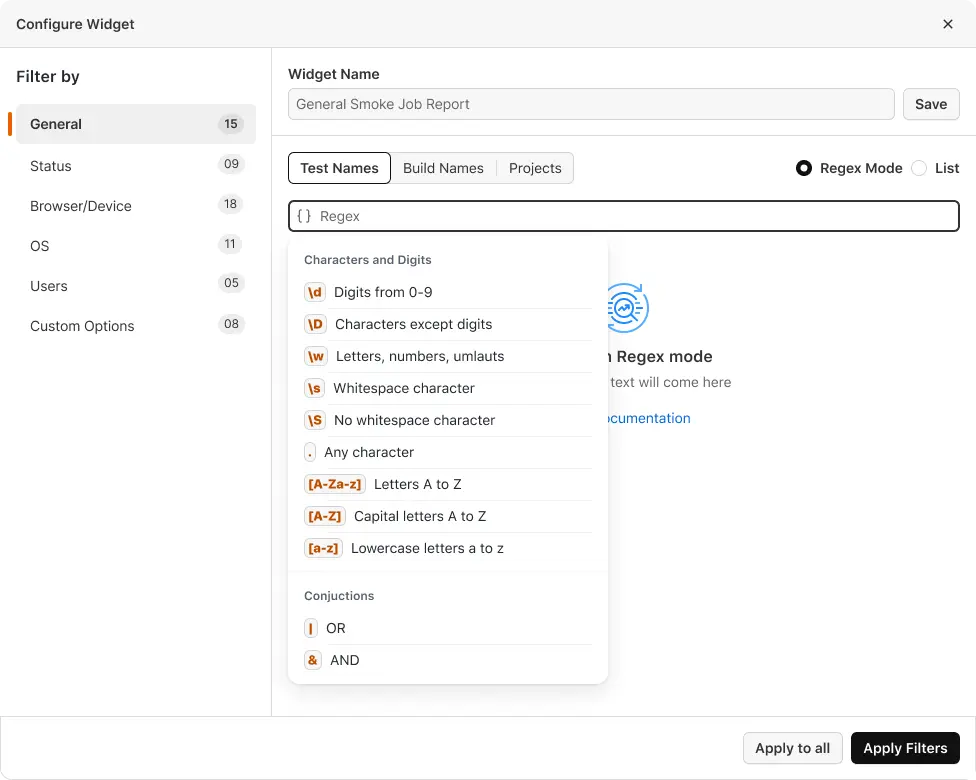Close the Configure Widget dialog
The width and height of the screenshot is (976, 780).
[x=948, y=24]
